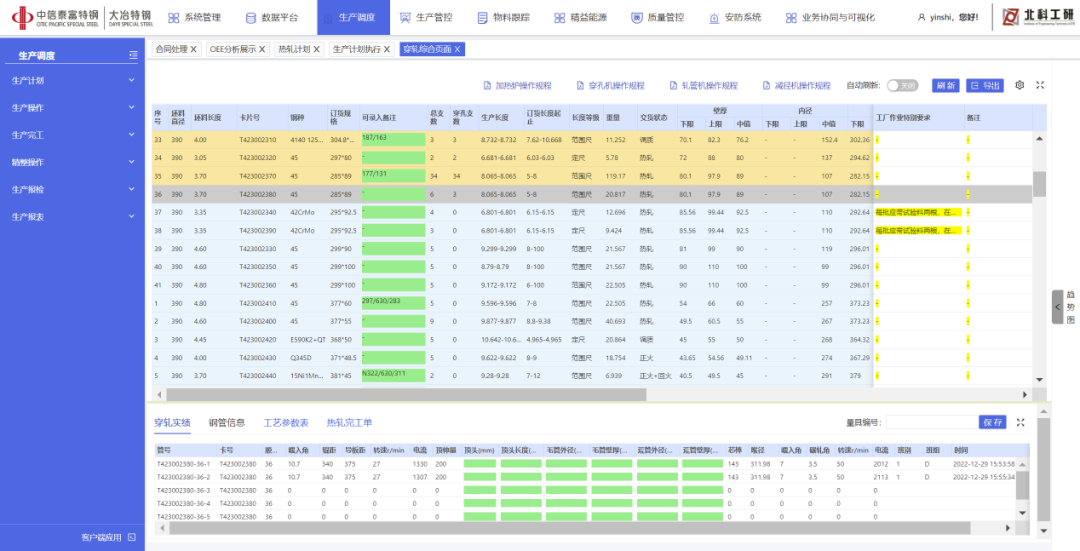Expand the 生产计划 sidebar menu

coord(72,80)
